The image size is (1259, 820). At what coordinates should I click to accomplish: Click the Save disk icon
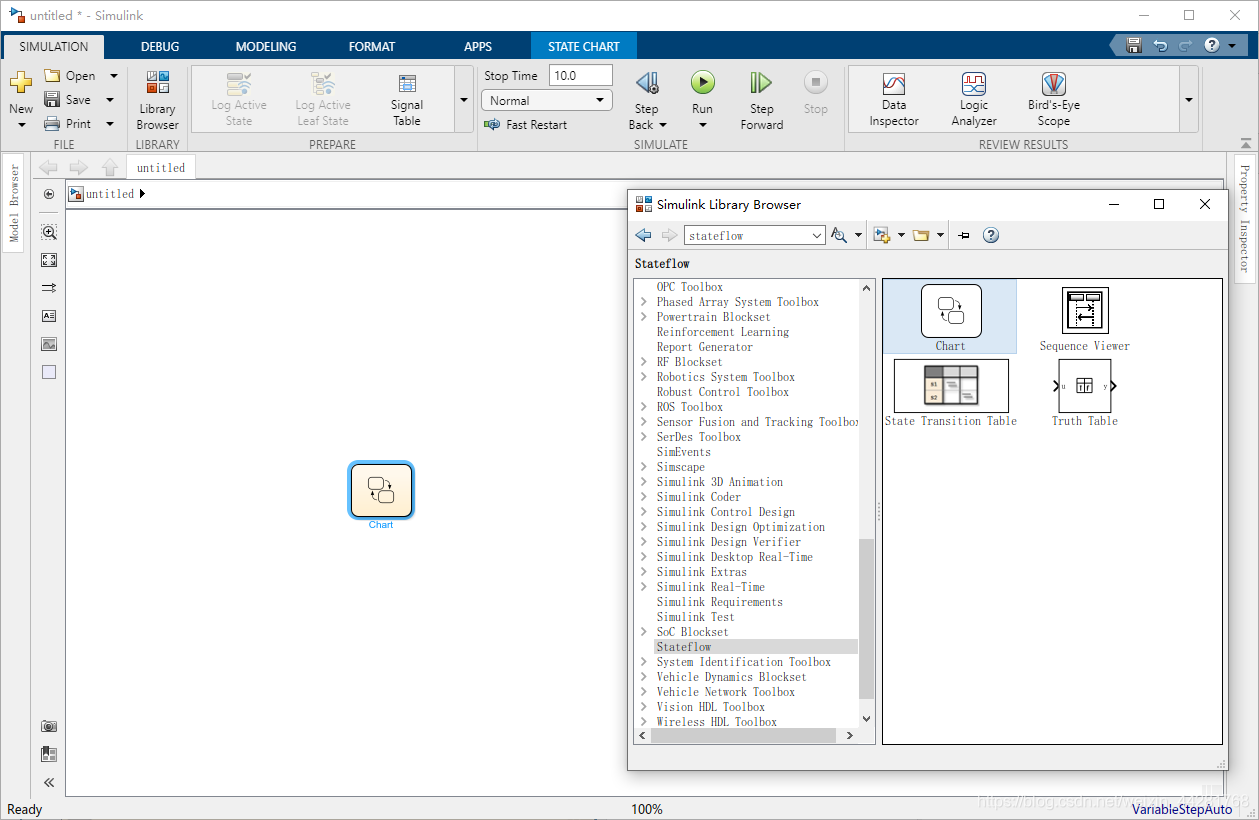(52, 100)
